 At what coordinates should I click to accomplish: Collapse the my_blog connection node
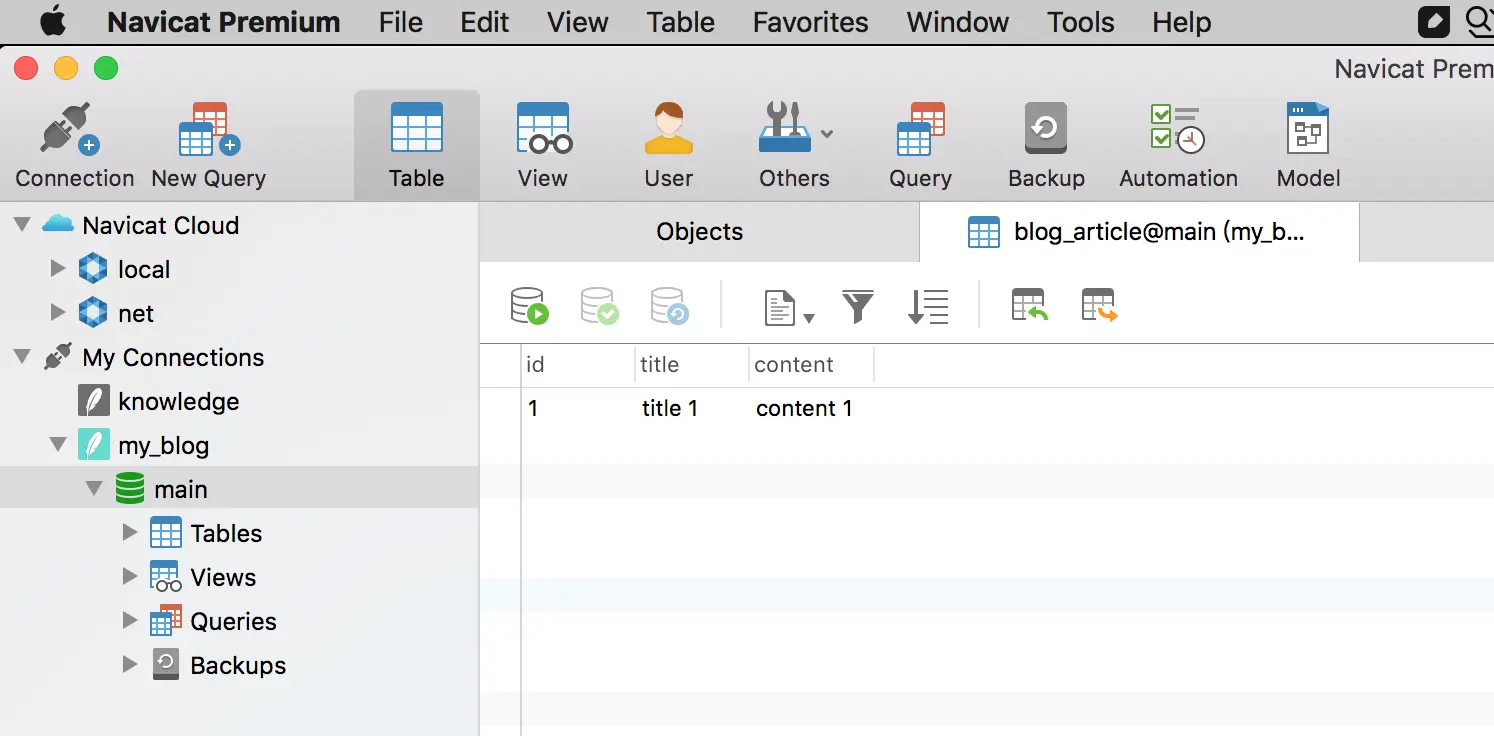tap(58, 445)
